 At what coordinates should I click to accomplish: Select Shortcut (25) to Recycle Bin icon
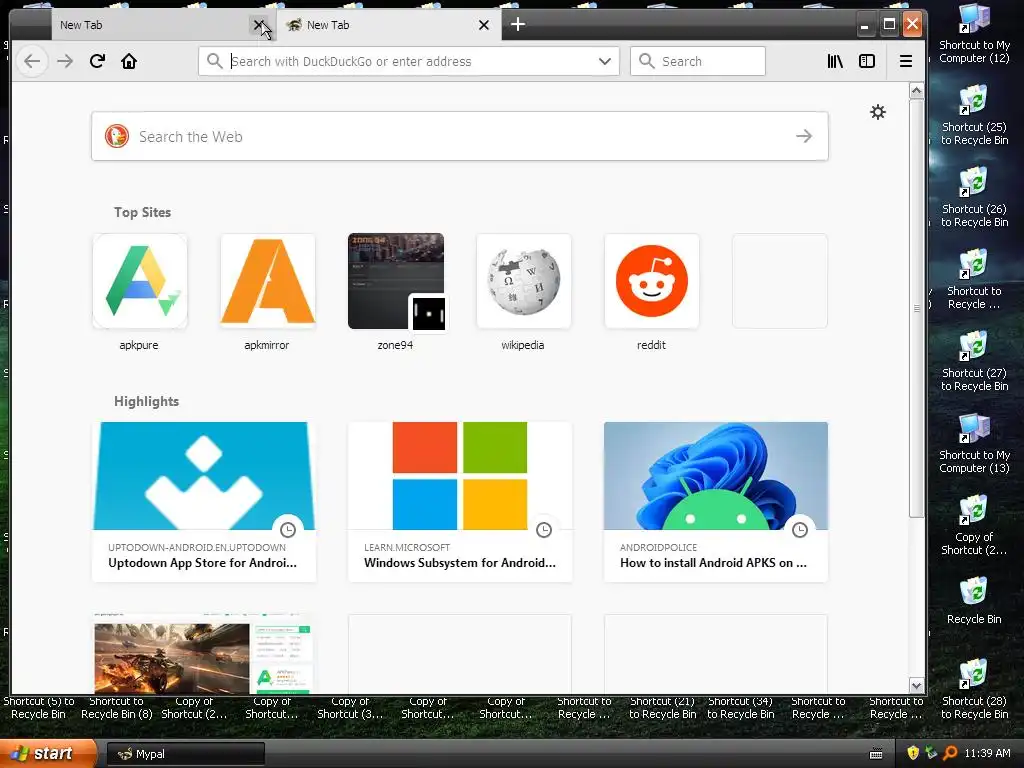(x=974, y=115)
